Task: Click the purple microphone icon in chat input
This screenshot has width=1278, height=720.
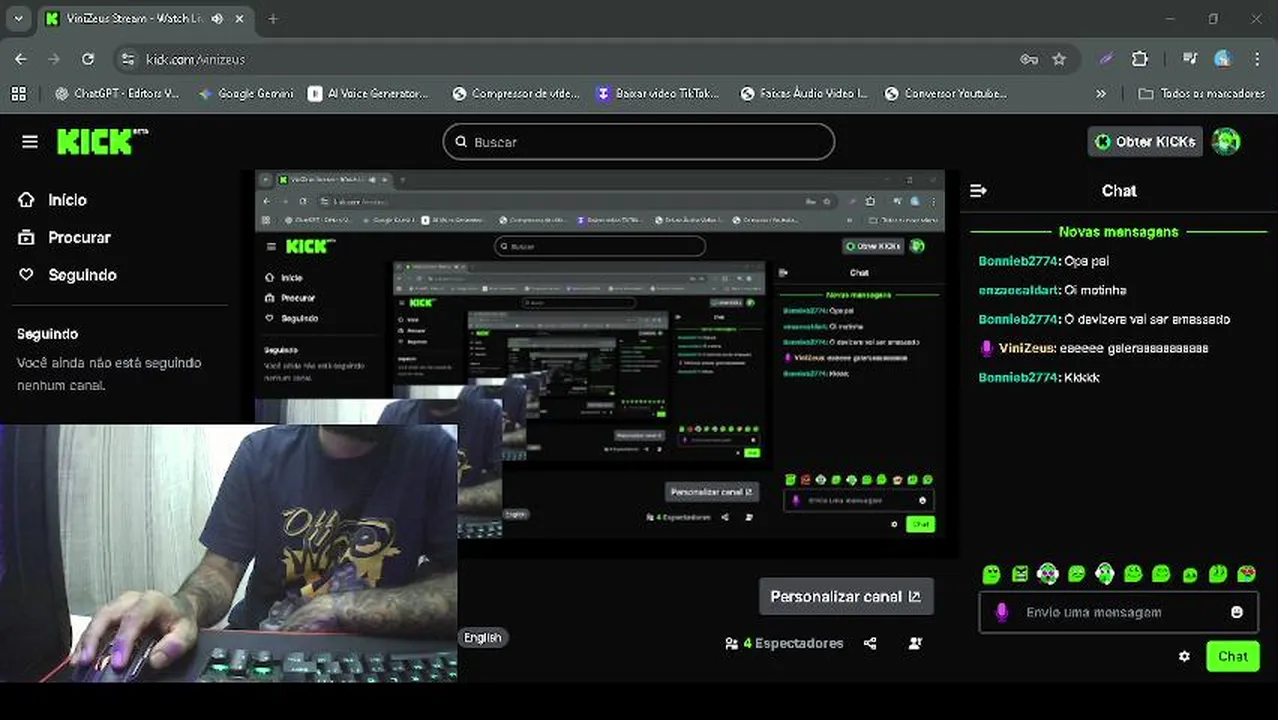Action: coord(1002,612)
